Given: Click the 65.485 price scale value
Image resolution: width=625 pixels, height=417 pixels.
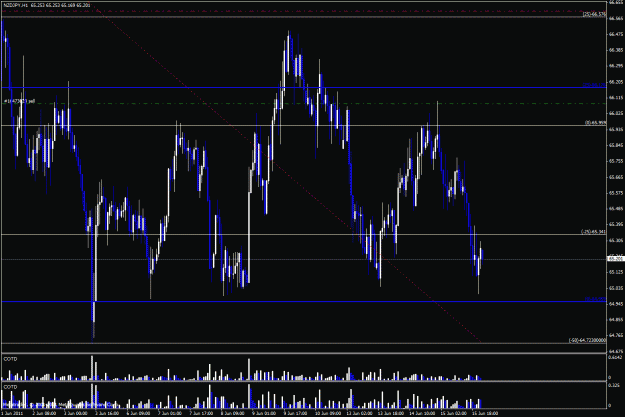Looking at the screenshot, I should 615,208.
